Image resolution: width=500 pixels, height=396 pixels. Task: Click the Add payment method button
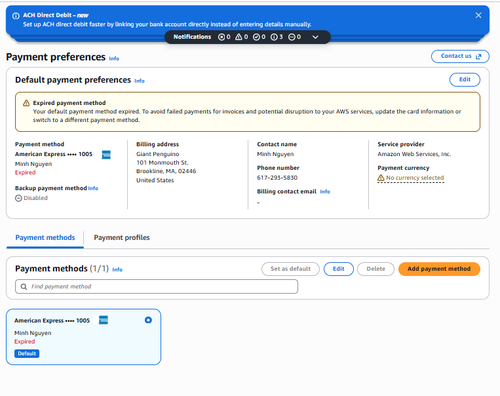pos(439,269)
